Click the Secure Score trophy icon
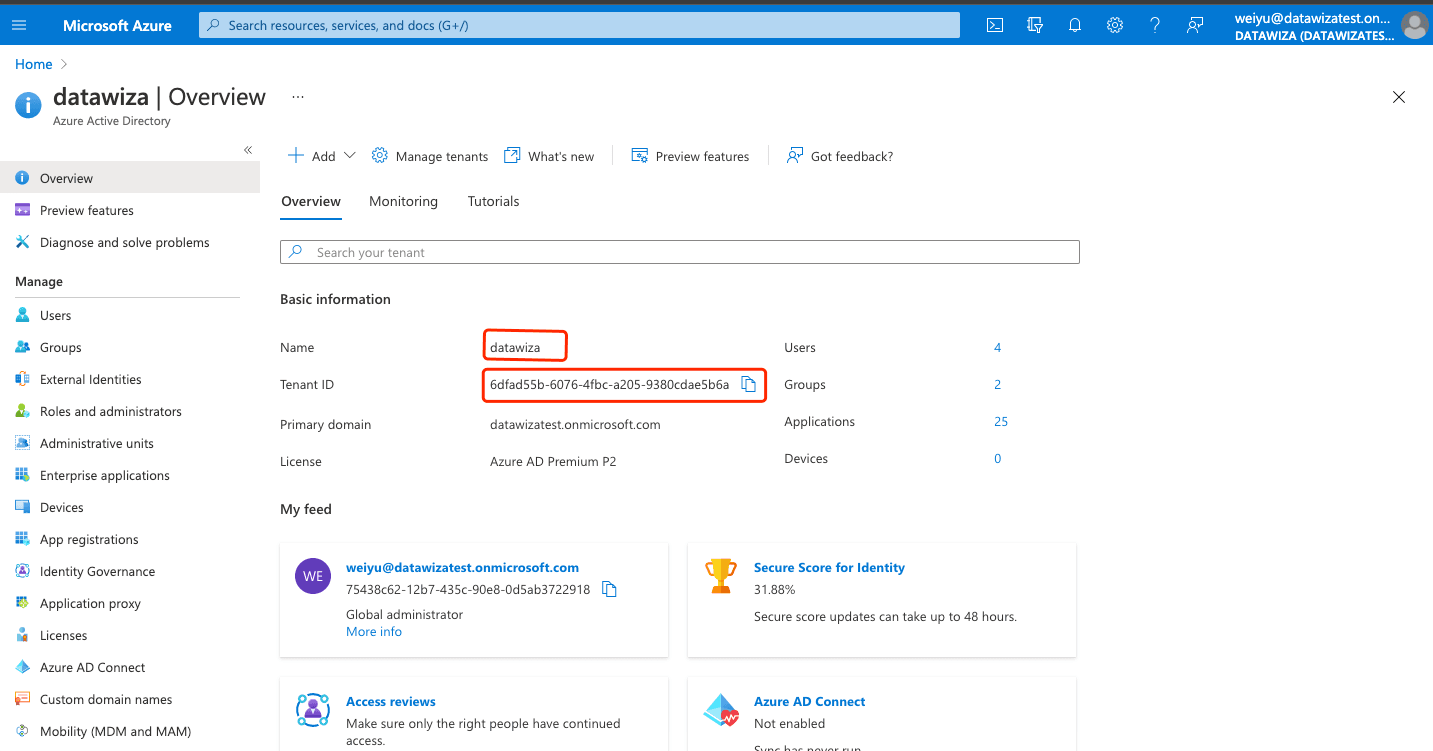1433x751 pixels. (x=721, y=575)
